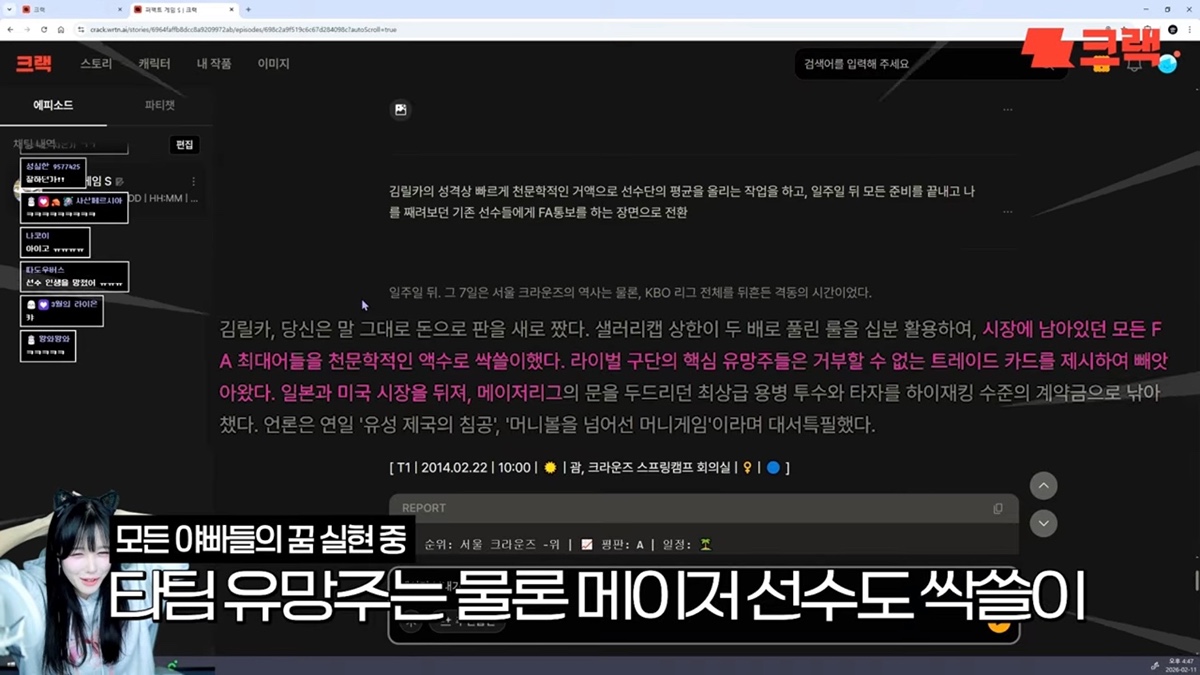Open the 내 작품 page
The image size is (1200, 675).
(x=214, y=64)
